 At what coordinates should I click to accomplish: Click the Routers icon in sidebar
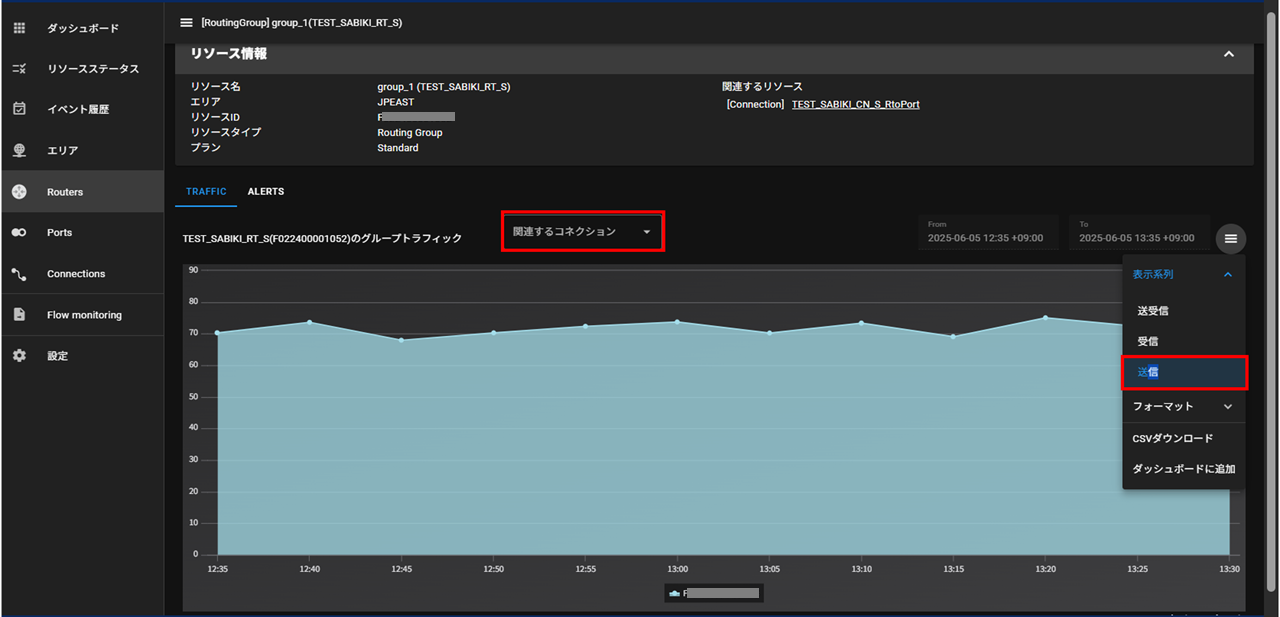pyautogui.click(x=19, y=192)
